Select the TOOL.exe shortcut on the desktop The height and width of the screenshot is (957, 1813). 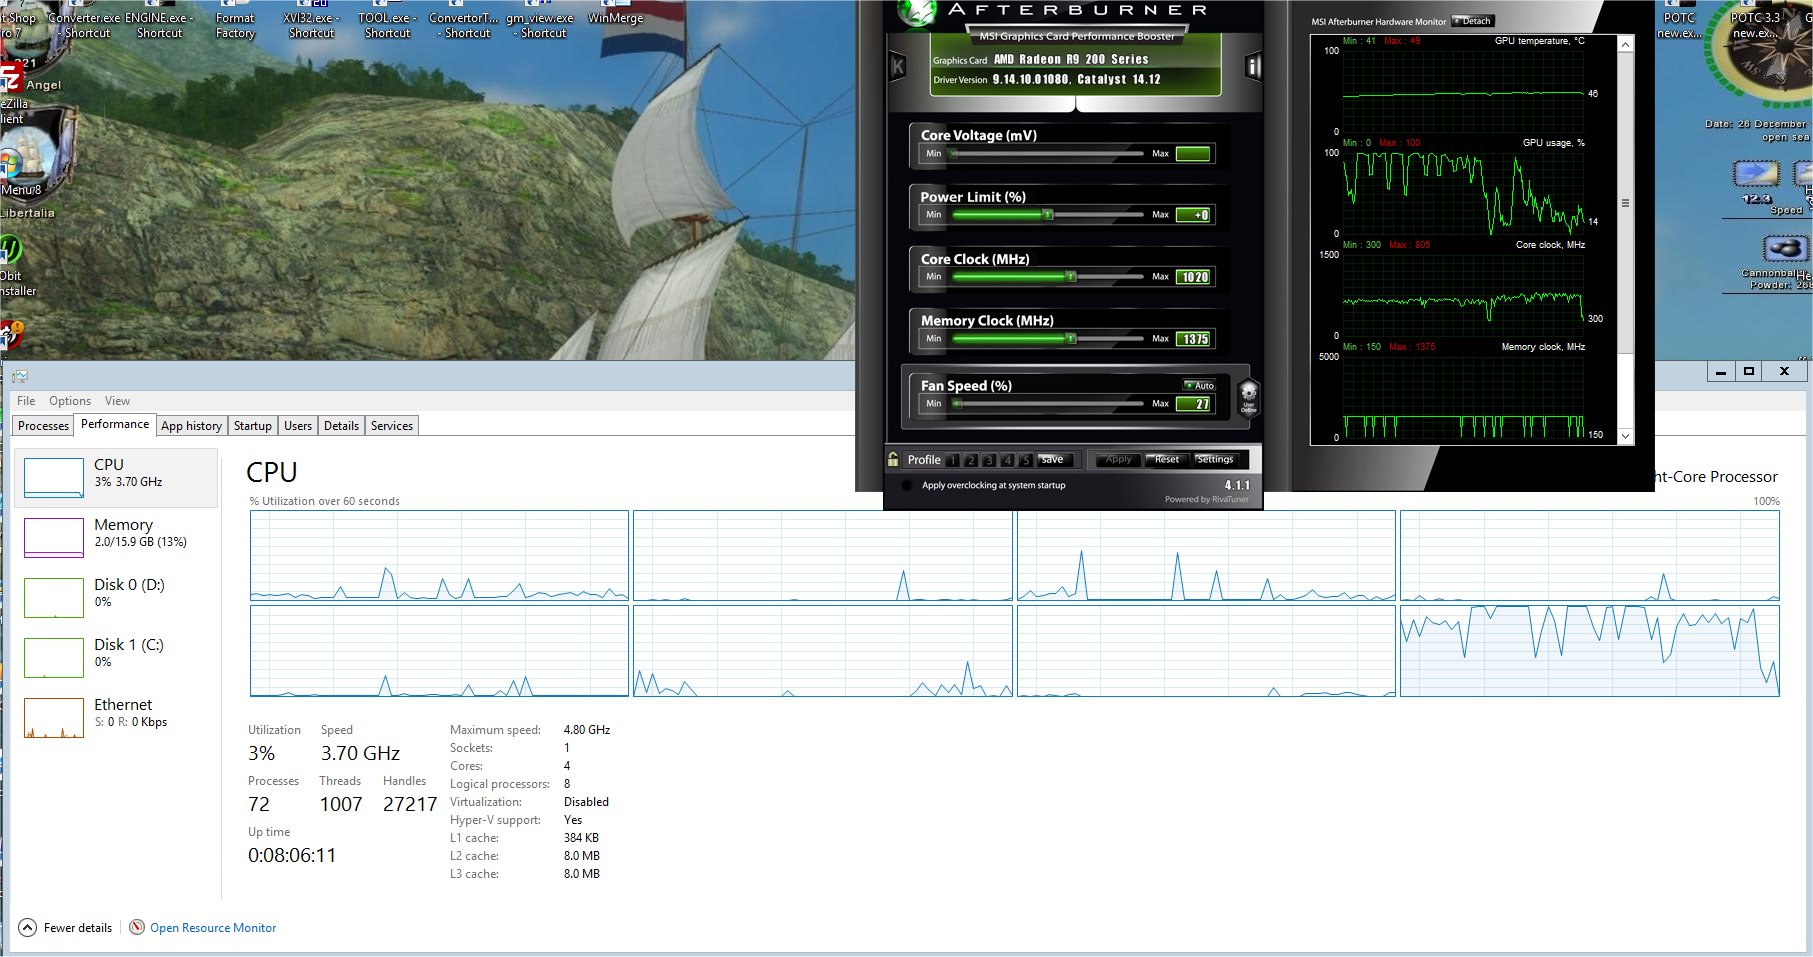coord(387,20)
